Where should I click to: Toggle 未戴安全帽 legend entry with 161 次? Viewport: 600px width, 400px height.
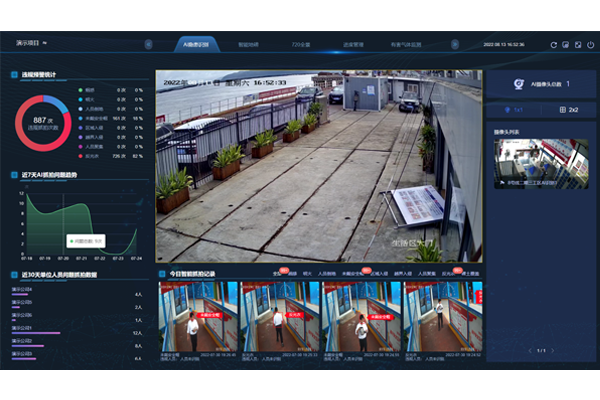(x=110, y=118)
